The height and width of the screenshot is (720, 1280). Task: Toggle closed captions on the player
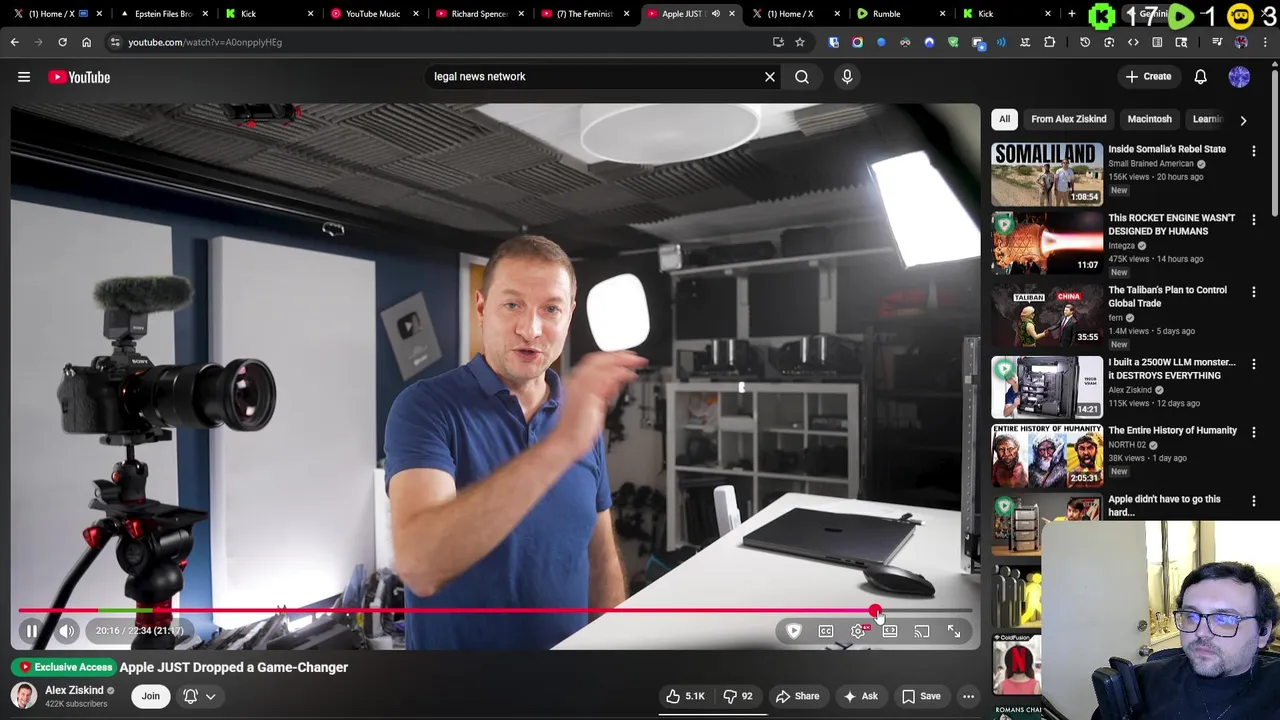(826, 631)
